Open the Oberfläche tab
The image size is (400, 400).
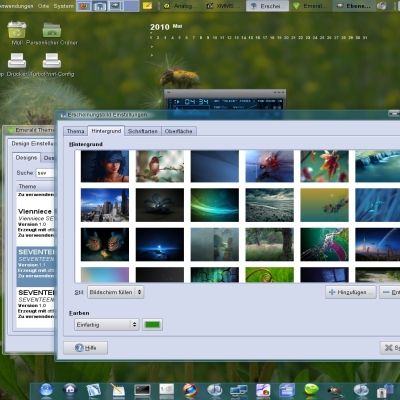coord(179,131)
